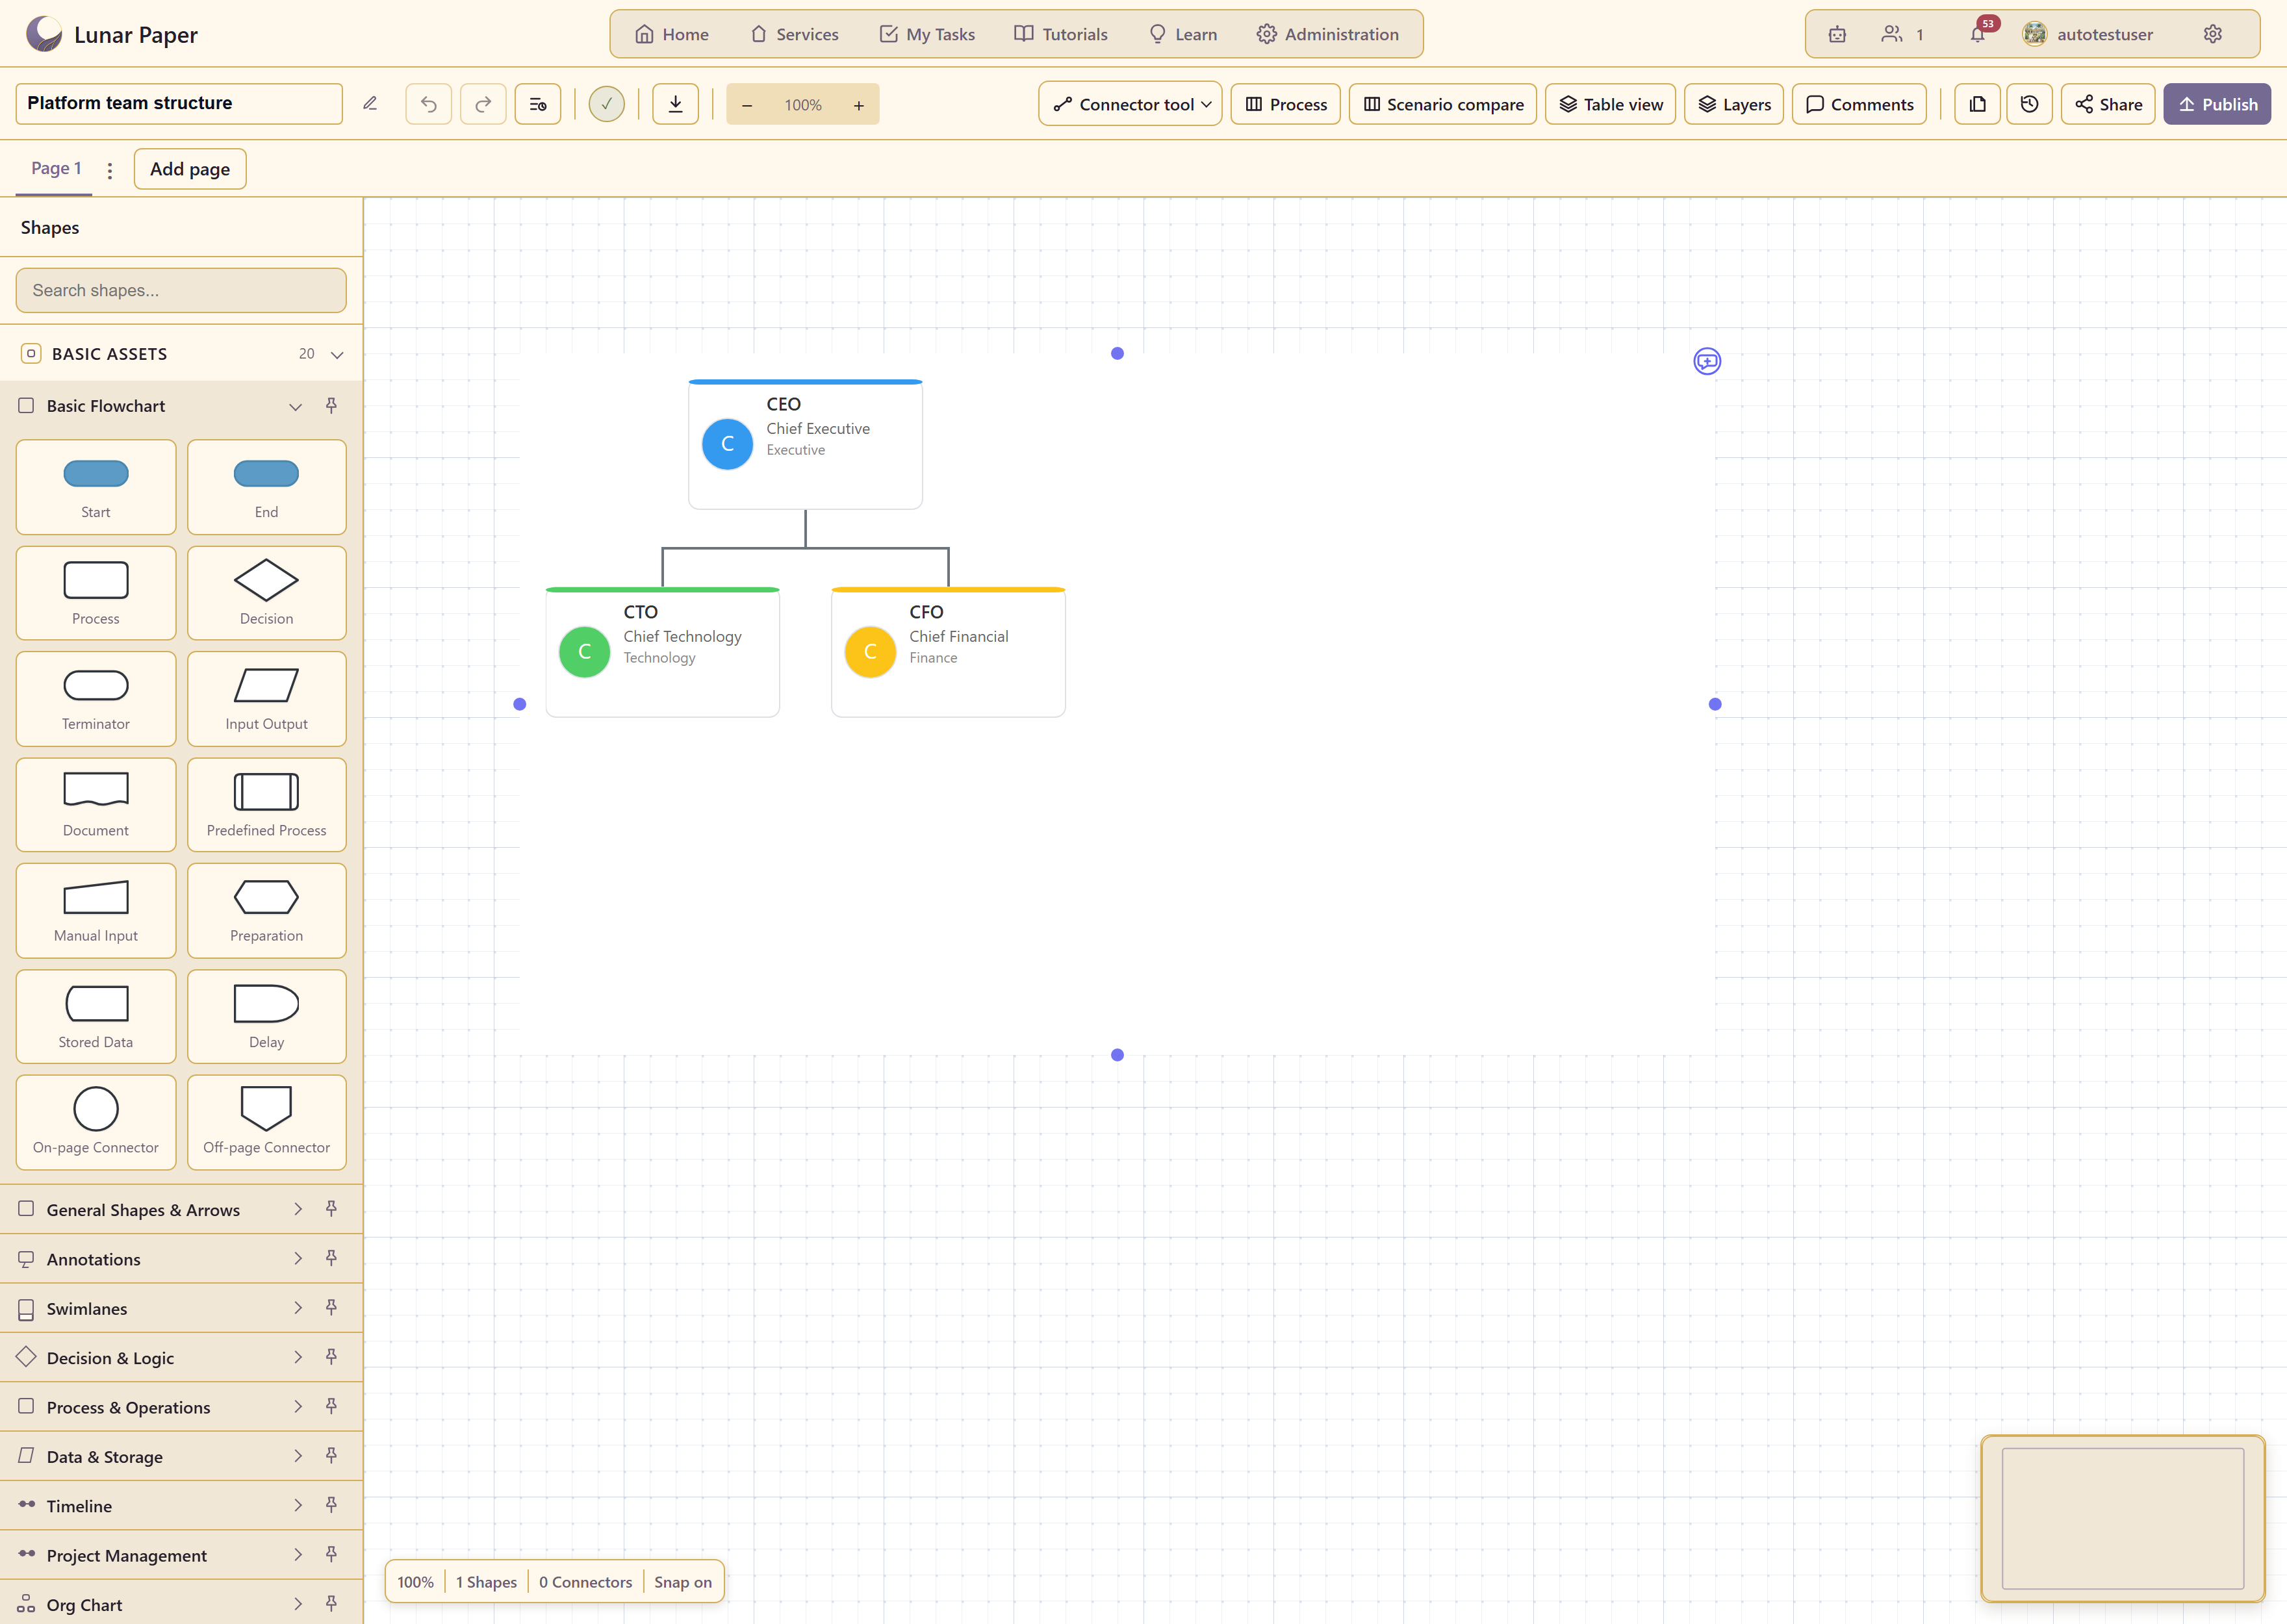
Task: Click the minimap overview thumbnail
Action: click(2123, 1518)
